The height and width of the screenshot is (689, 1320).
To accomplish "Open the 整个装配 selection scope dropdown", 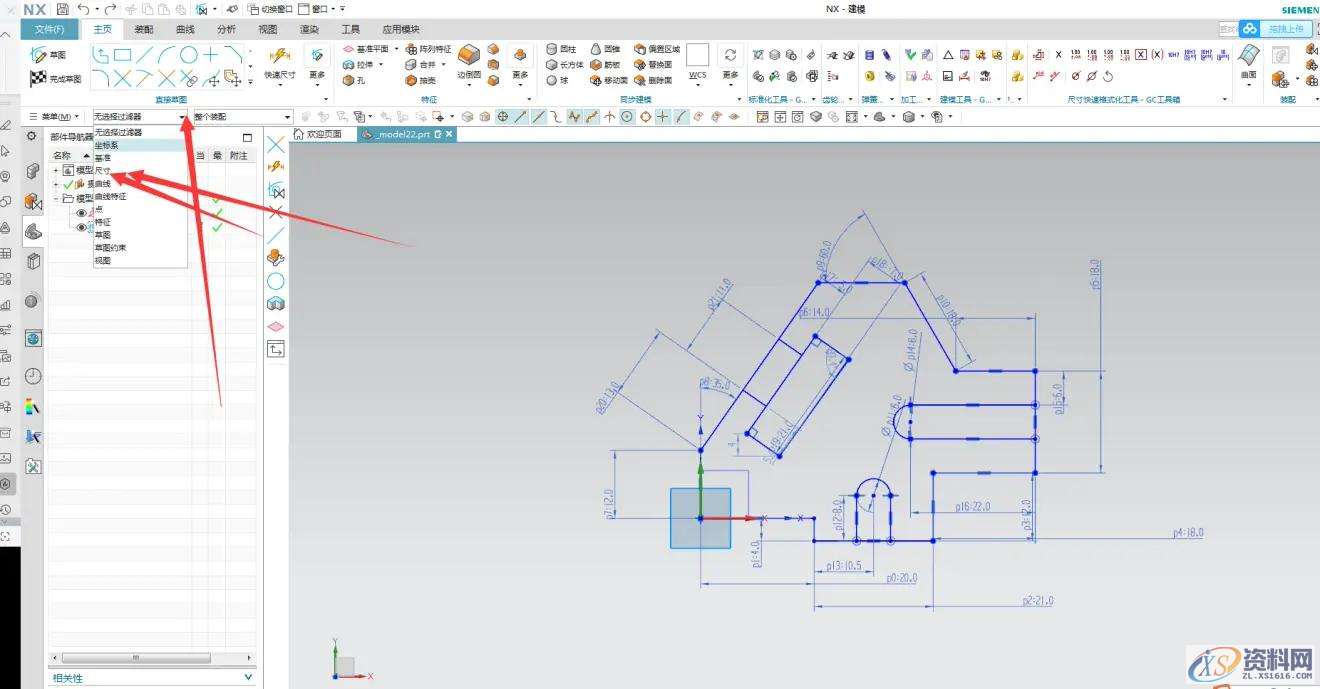I will (x=242, y=117).
